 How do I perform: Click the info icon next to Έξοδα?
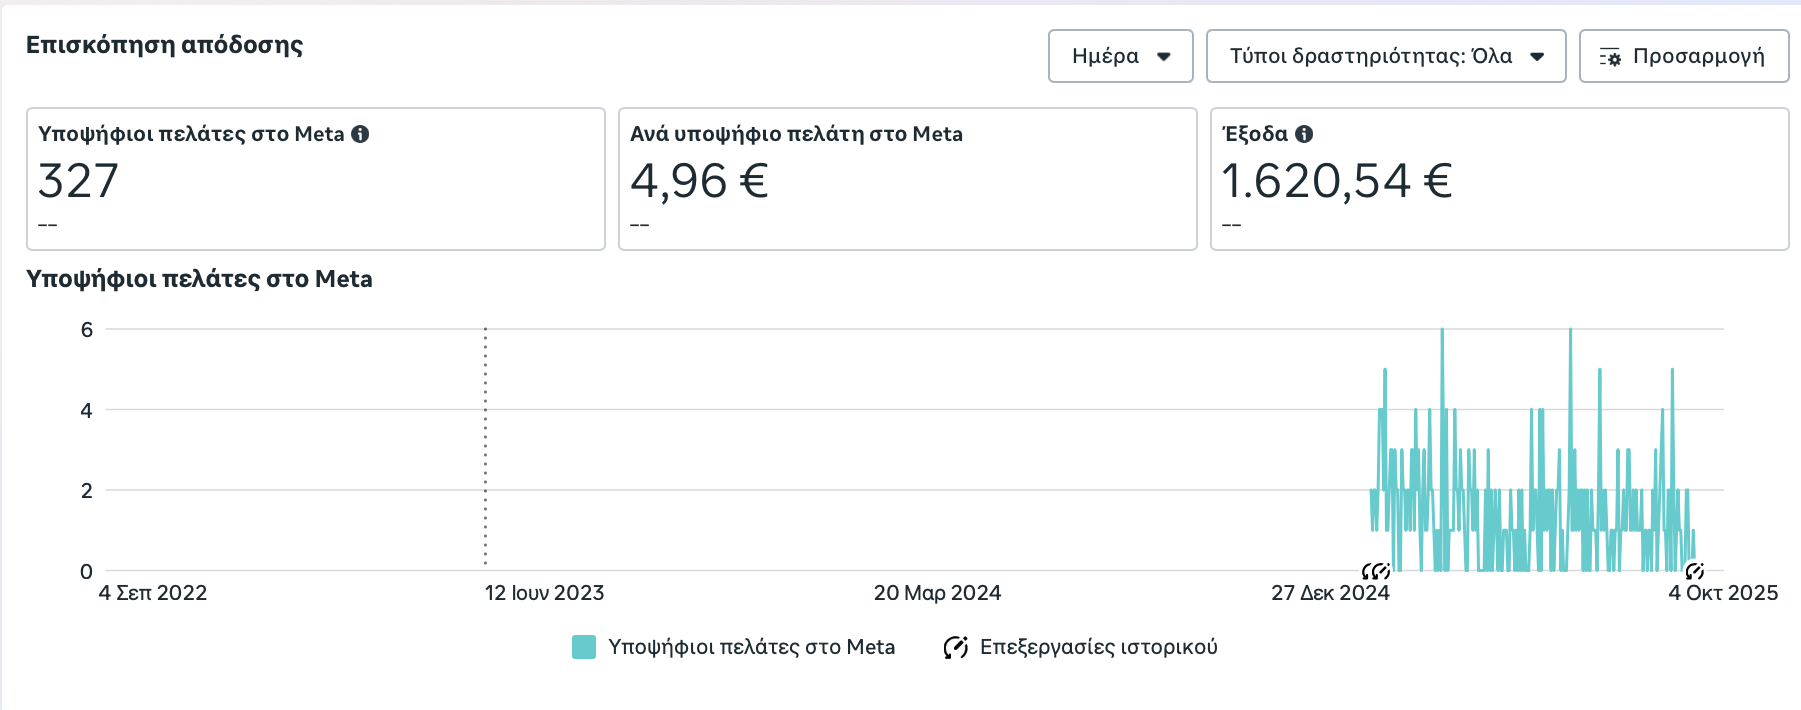pyautogui.click(x=1304, y=134)
